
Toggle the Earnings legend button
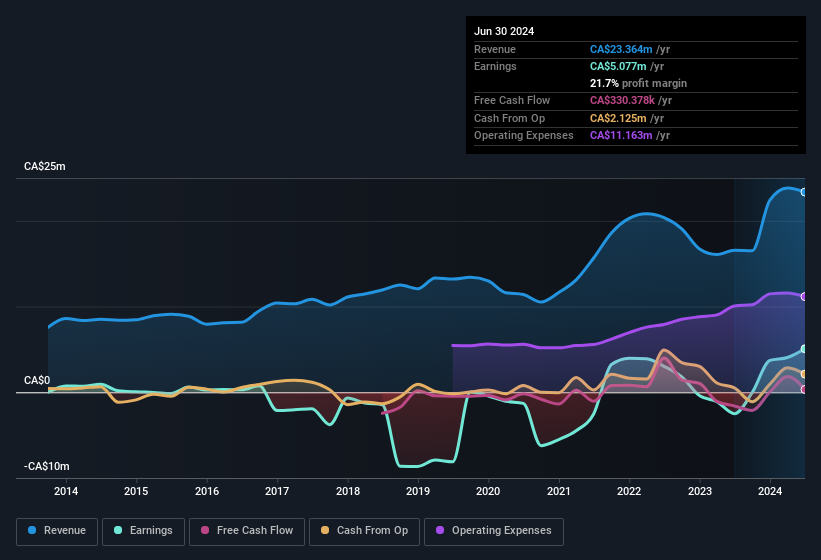point(143,531)
